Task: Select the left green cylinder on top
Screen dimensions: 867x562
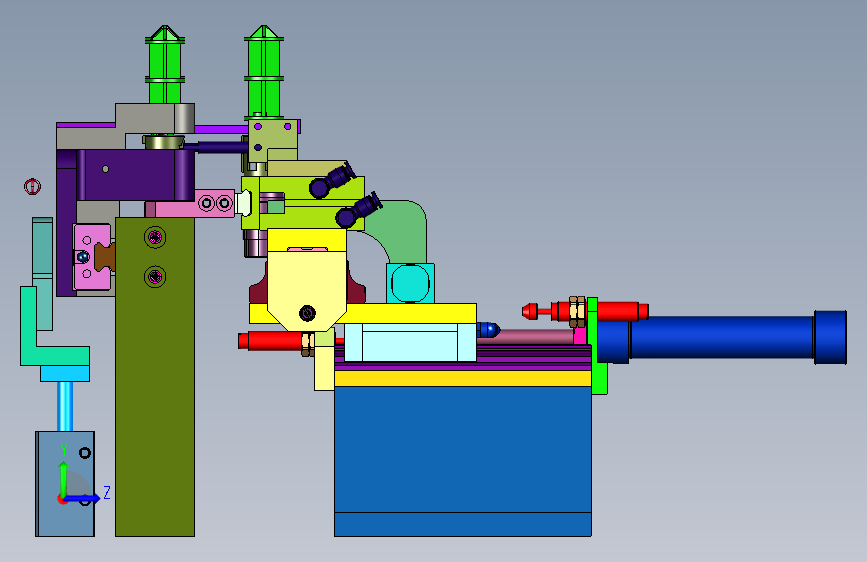Action: pos(165,65)
